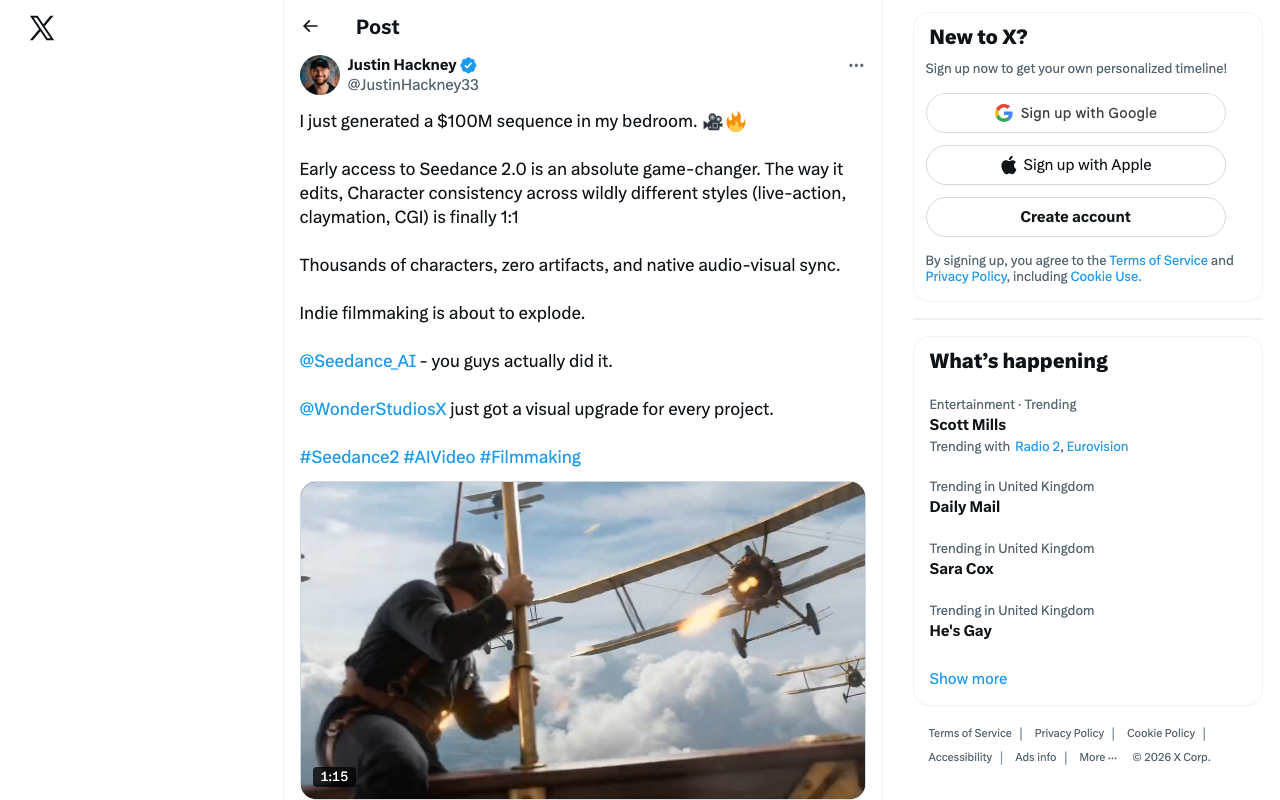This screenshot has width=1280, height=800.
Task: Open the Eurovision trending link
Action: tap(1097, 447)
